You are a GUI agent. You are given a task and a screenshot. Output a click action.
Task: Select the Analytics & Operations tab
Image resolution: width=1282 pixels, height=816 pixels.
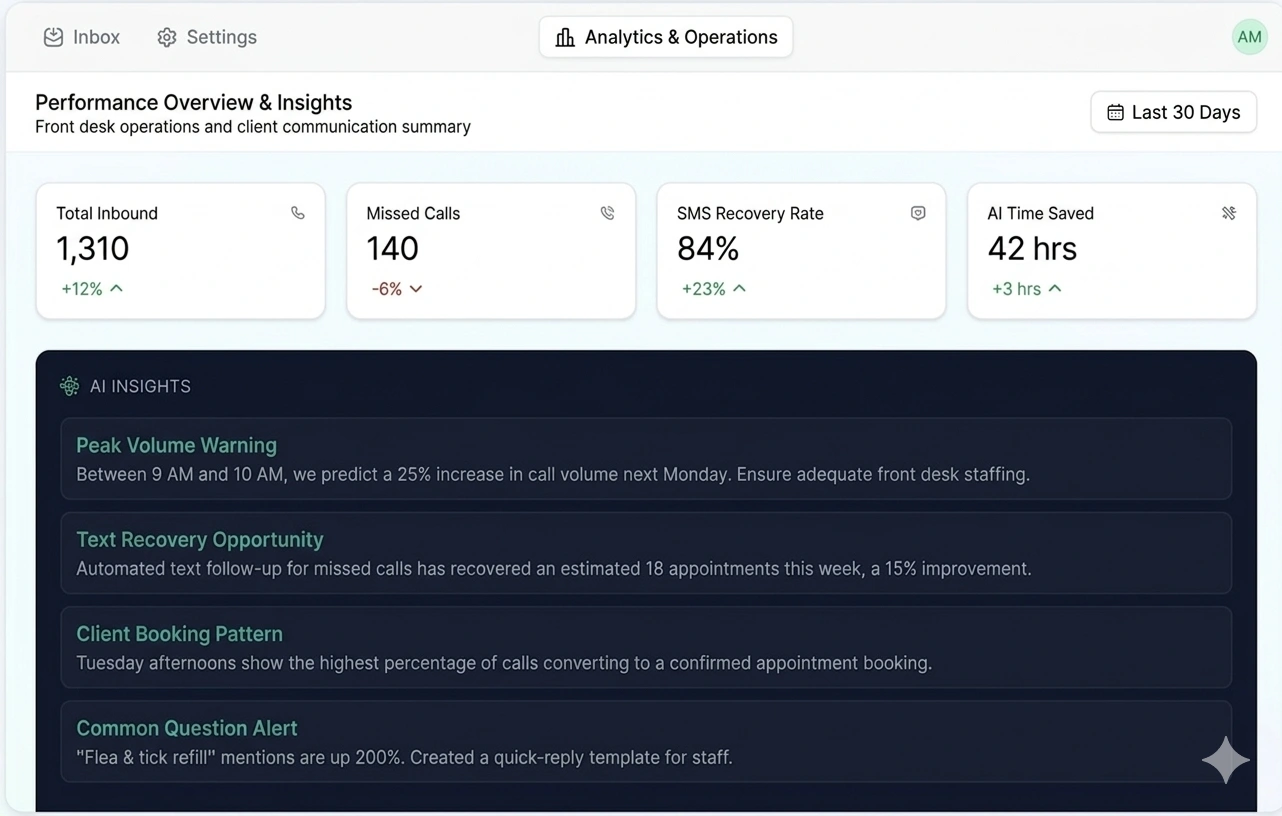[666, 37]
